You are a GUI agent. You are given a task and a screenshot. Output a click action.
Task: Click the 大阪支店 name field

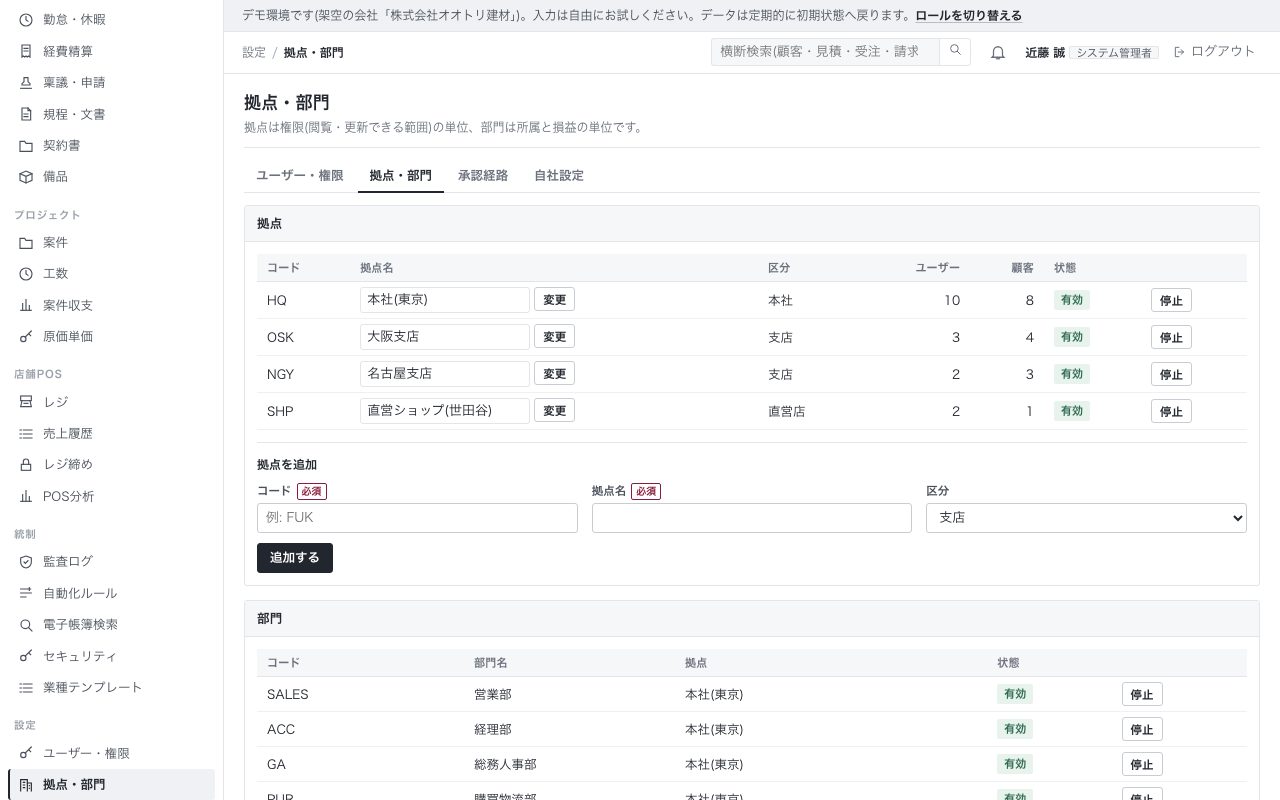click(x=445, y=336)
